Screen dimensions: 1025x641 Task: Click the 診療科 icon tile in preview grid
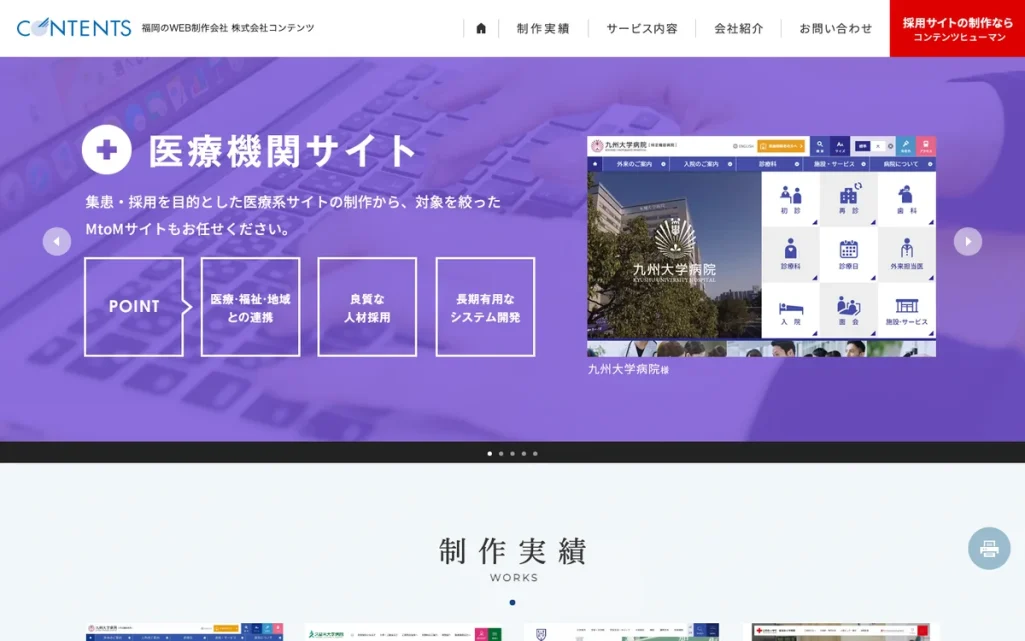(790, 255)
